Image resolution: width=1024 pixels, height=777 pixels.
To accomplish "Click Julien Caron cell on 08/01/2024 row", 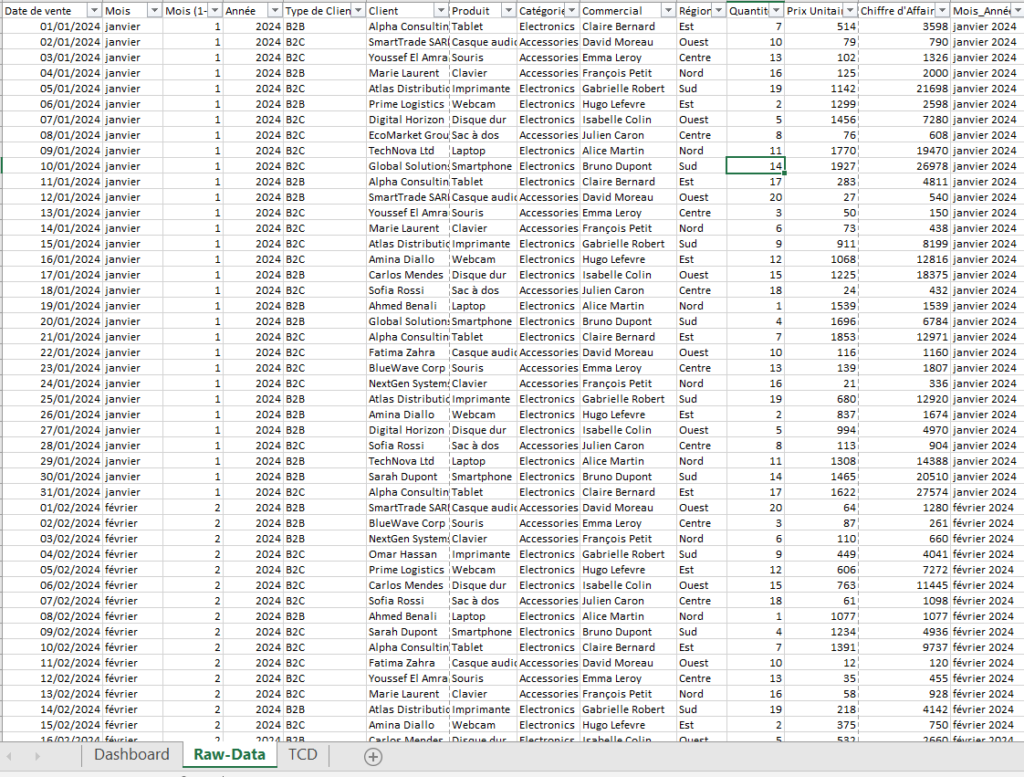I will pyautogui.click(x=628, y=135).
